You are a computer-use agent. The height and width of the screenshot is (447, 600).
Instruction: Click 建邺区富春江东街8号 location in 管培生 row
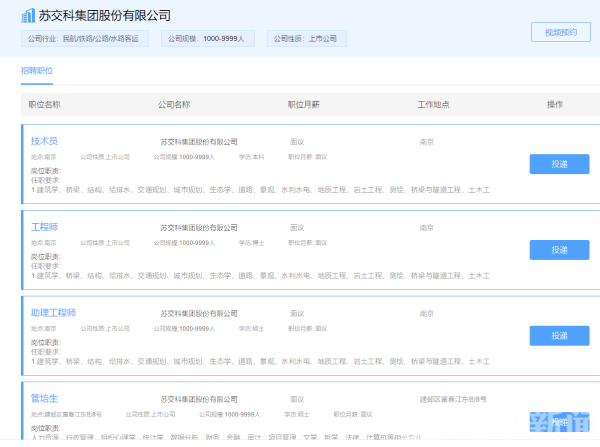pos(453,399)
